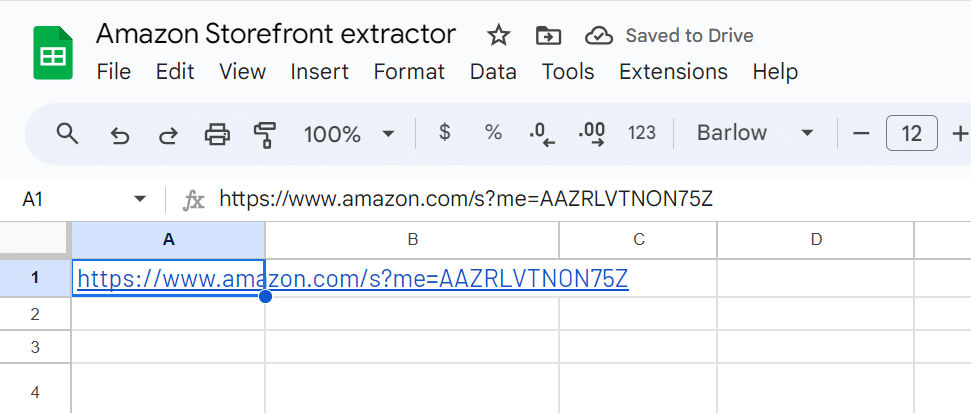Open the Data menu
This screenshot has height=413, width=971.
[x=493, y=72]
